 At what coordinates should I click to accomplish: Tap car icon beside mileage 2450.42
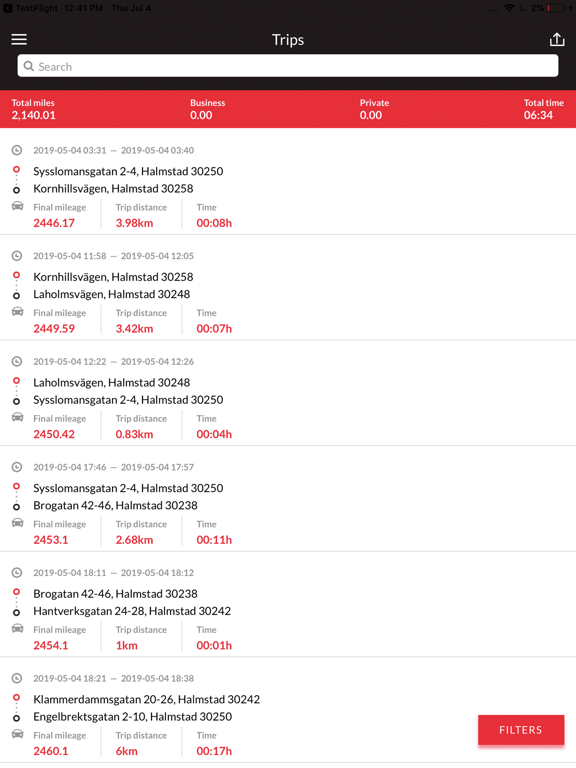click(x=17, y=417)
